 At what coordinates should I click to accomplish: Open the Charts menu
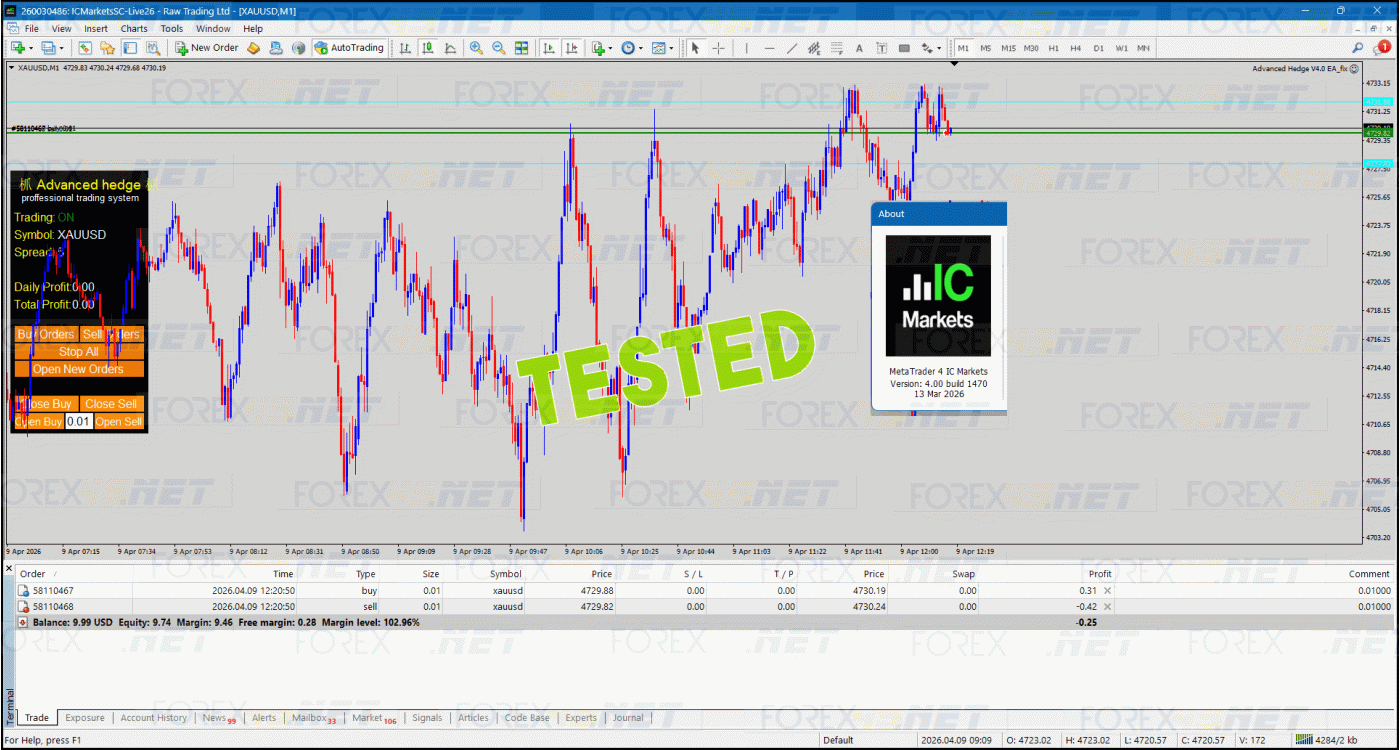click(134, 29)
